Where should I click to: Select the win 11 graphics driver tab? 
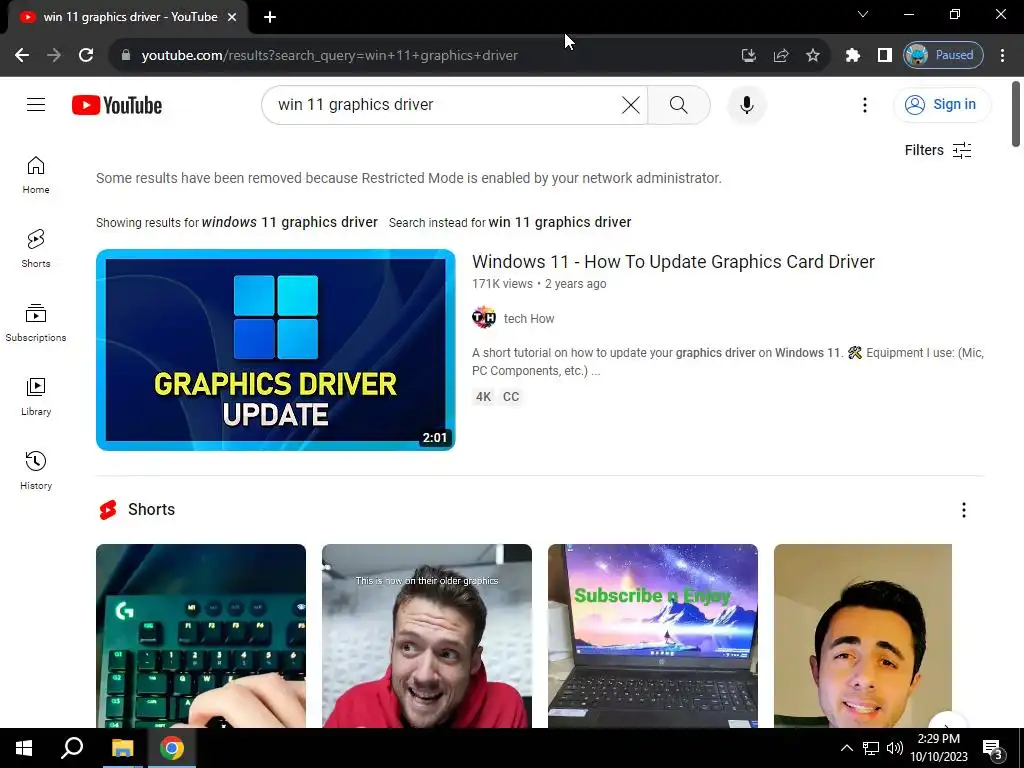coord(128,17)
